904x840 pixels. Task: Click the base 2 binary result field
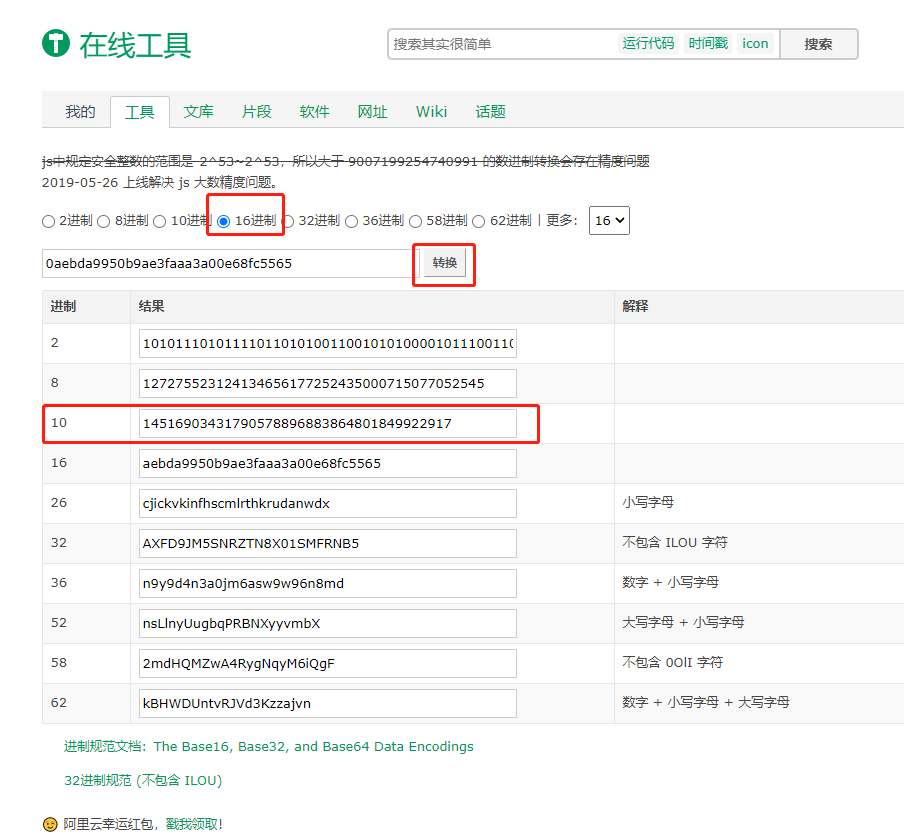(327, 344)
